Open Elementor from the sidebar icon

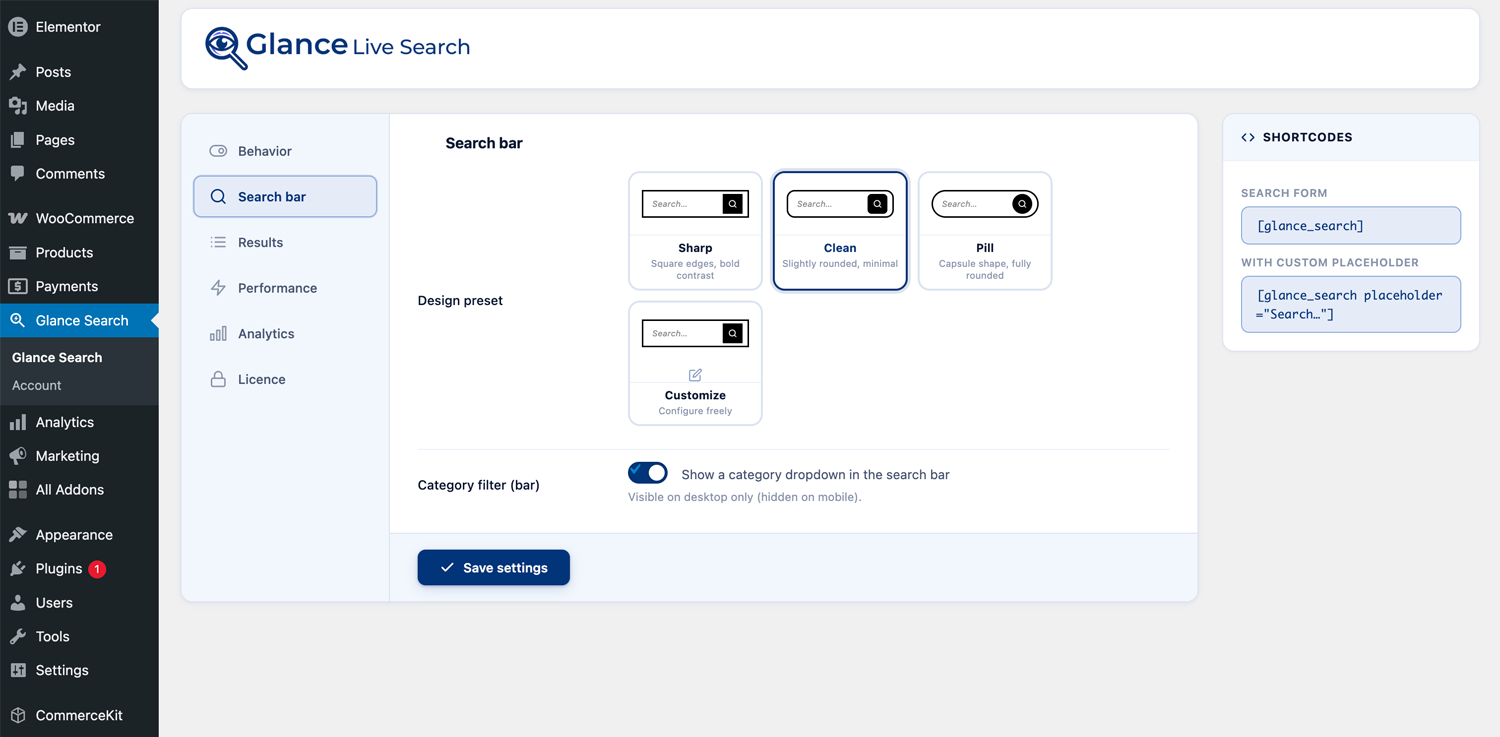[x=17, y=26]
